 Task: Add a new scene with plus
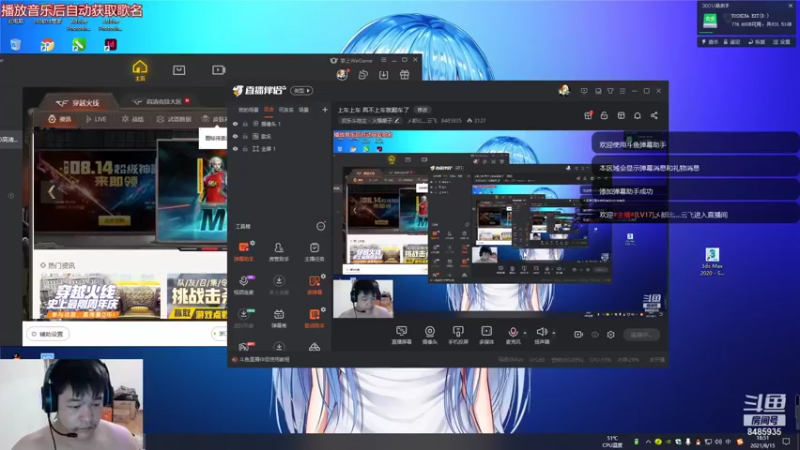(x=324, y=110)
